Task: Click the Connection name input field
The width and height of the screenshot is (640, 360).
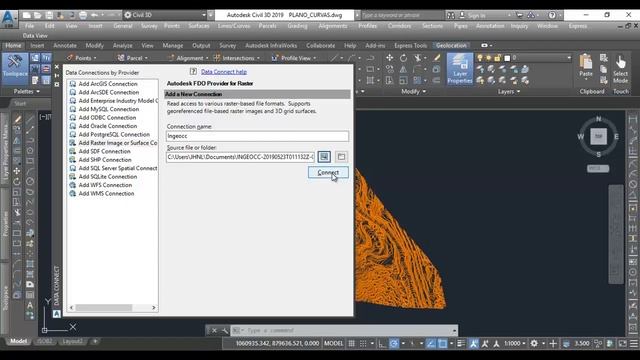Action: (x=258, y=136)
